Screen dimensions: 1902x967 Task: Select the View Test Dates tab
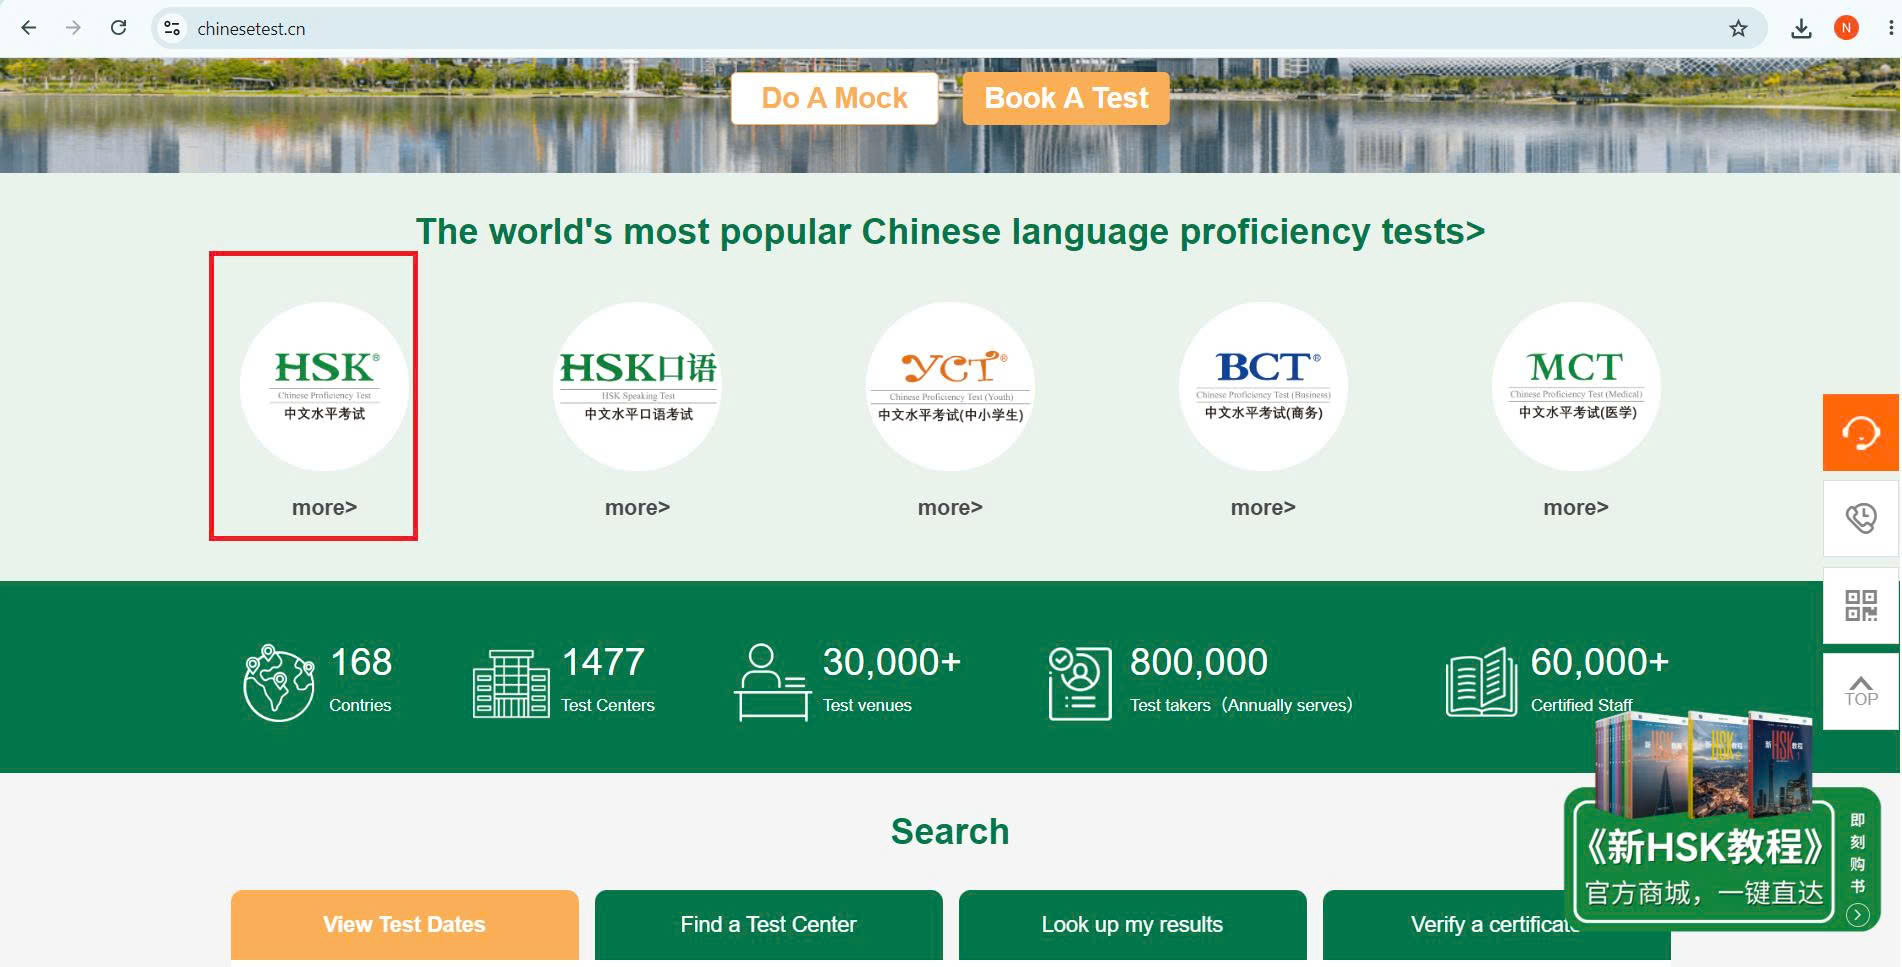point(404,925)
